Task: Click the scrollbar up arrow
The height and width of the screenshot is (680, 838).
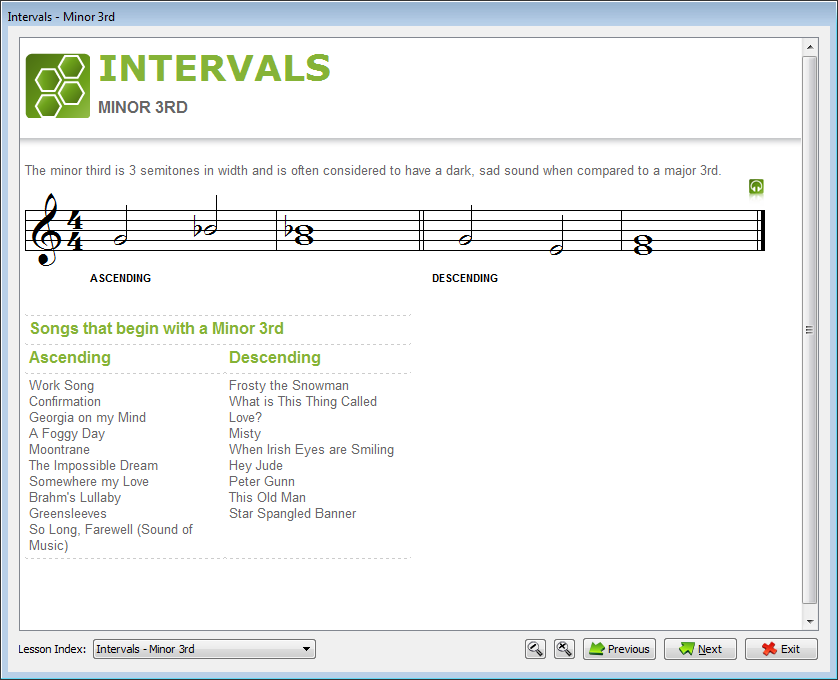Action: click(811, 45)
